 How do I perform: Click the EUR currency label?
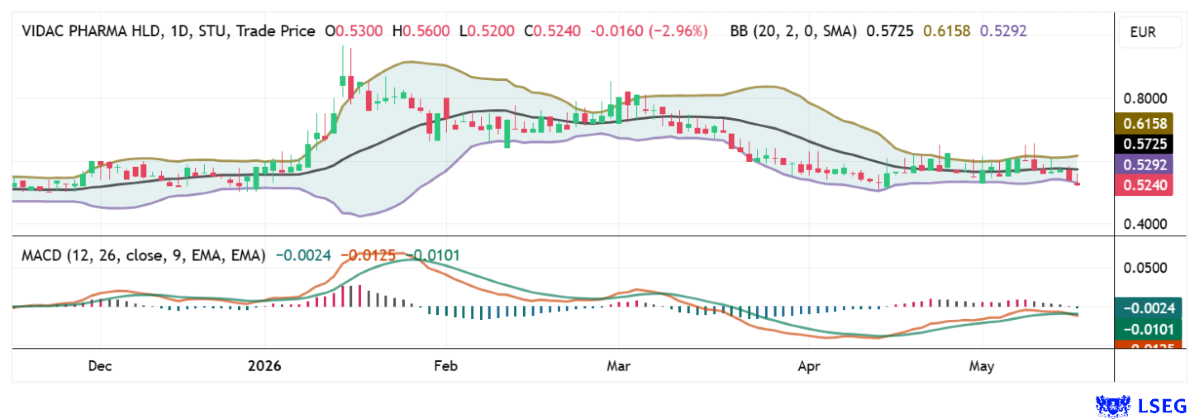[1143, 31]
